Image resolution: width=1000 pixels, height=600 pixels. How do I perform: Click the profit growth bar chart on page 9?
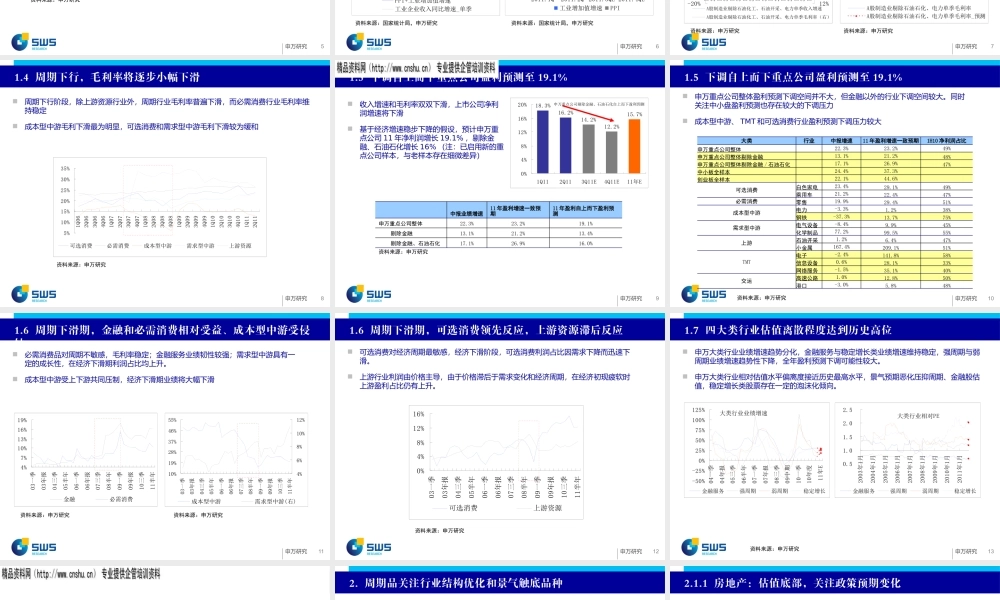(x=580, y=142)
